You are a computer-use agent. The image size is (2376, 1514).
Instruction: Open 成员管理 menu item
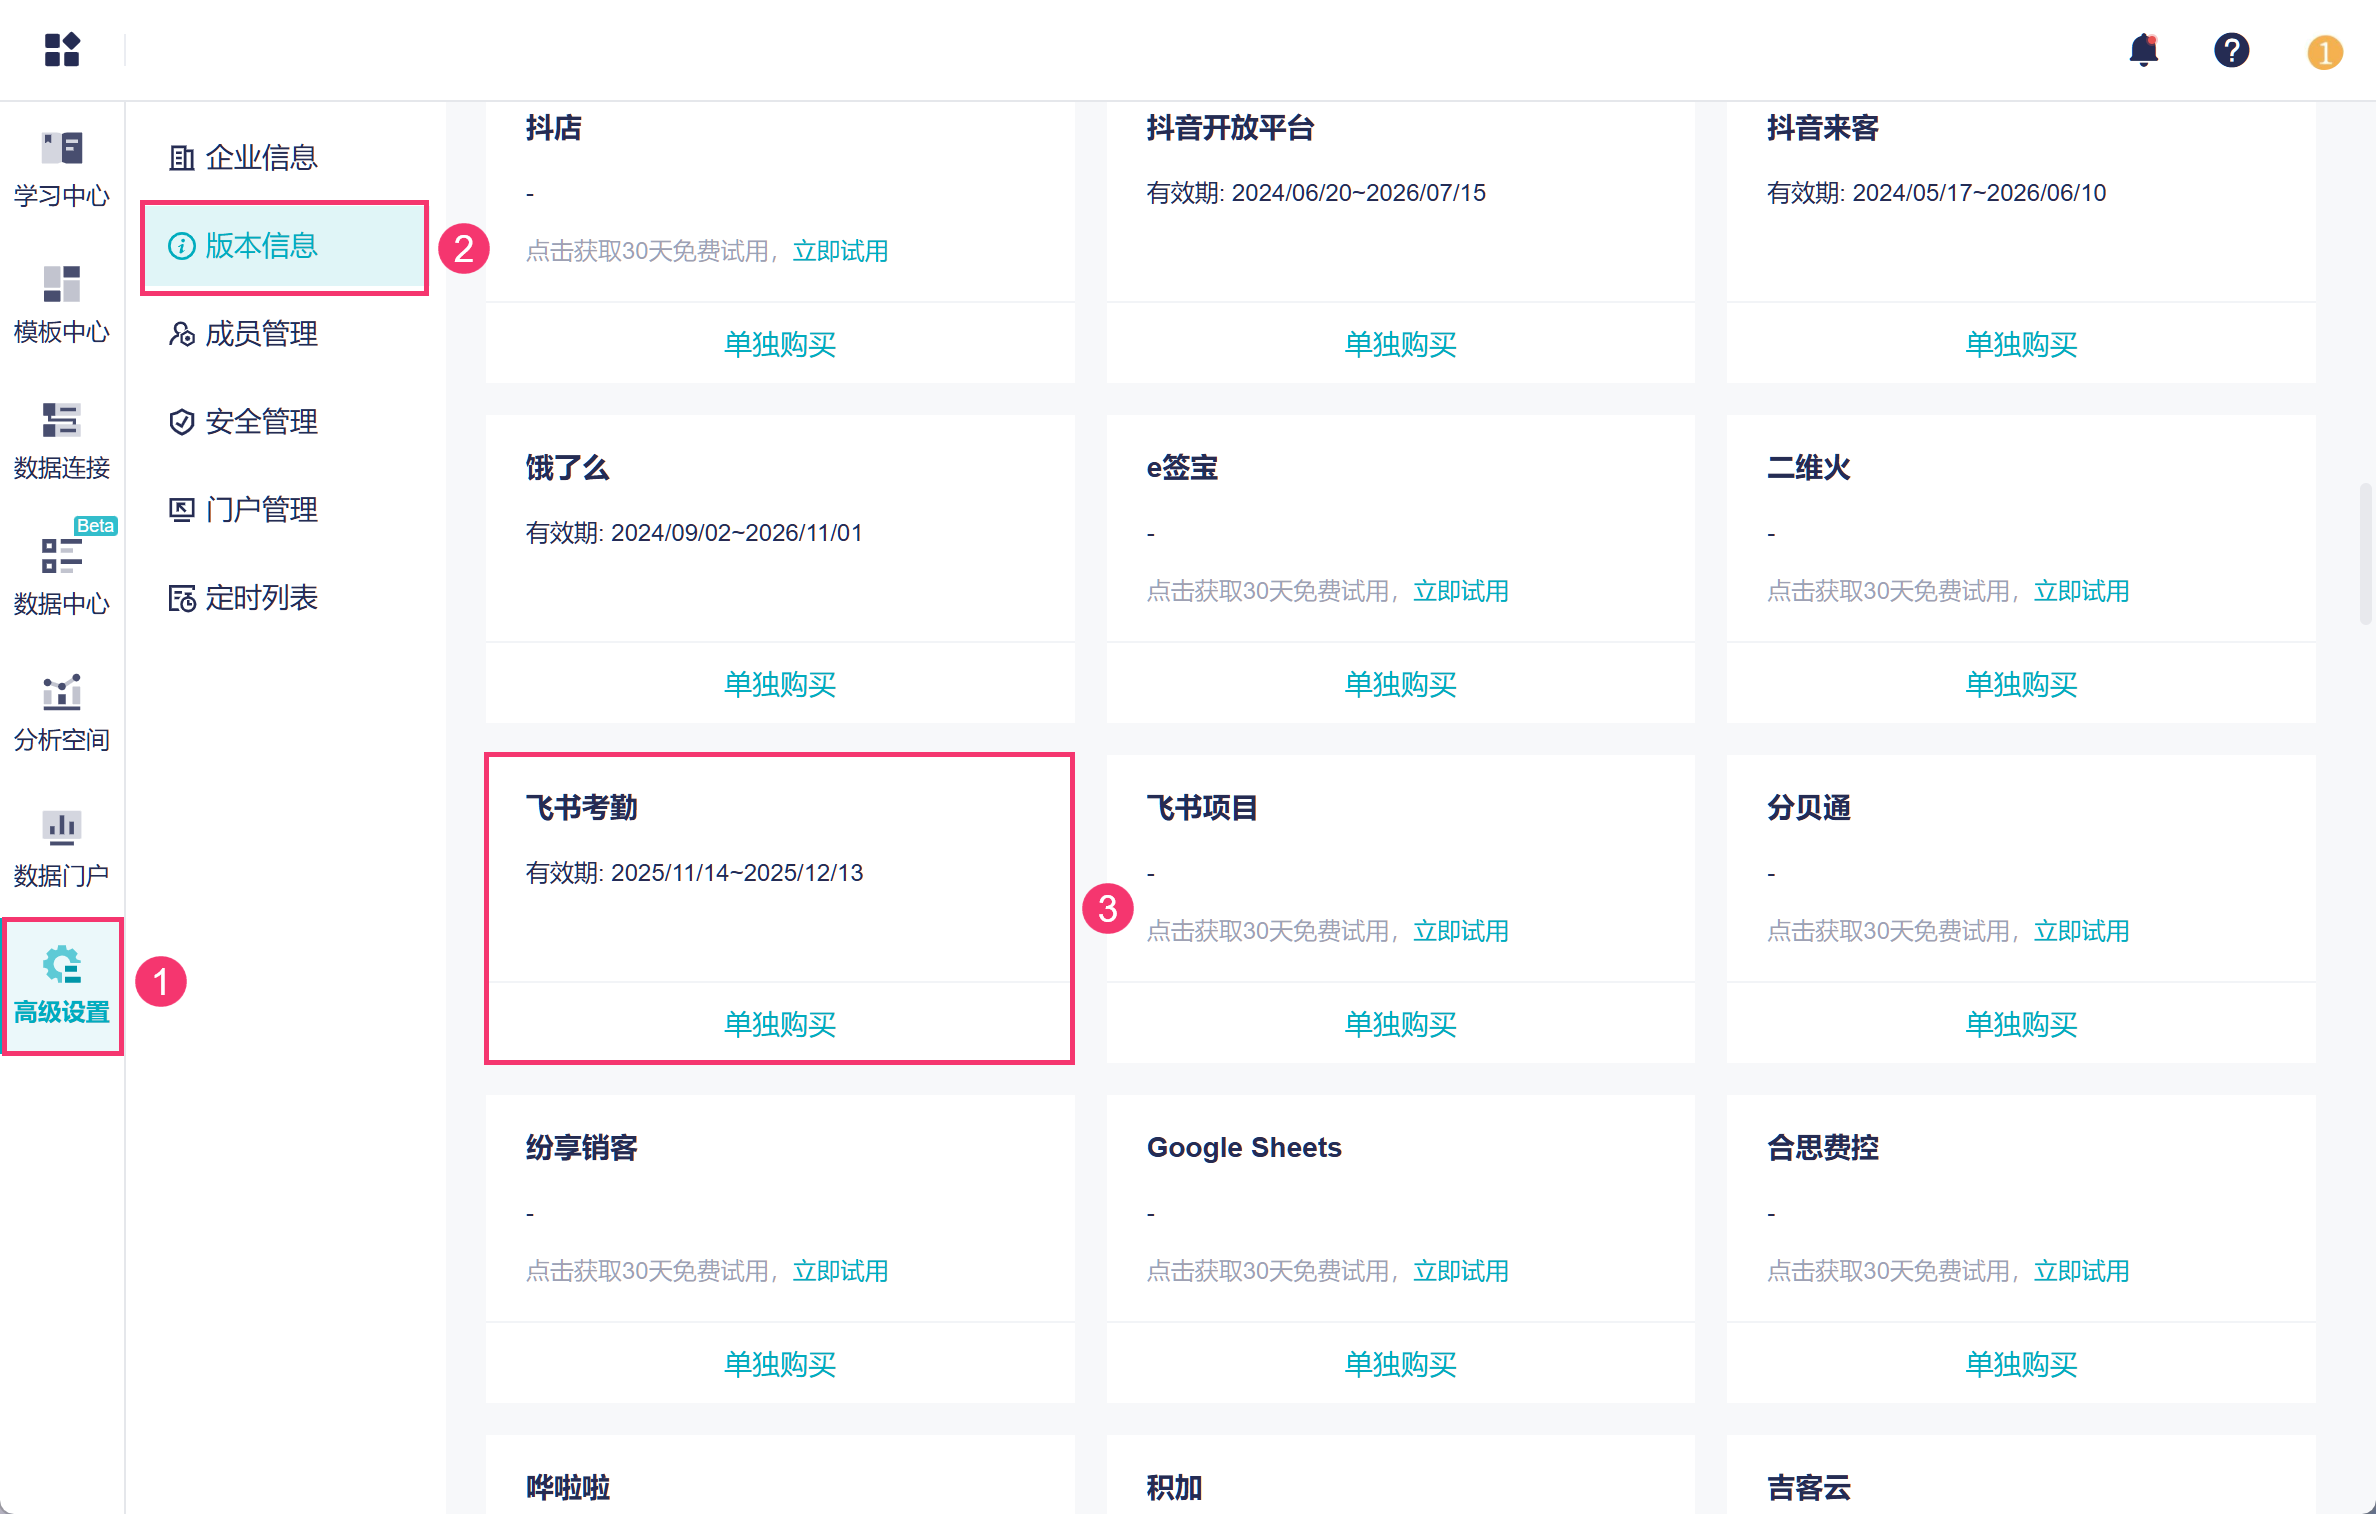tap(260, 334)
